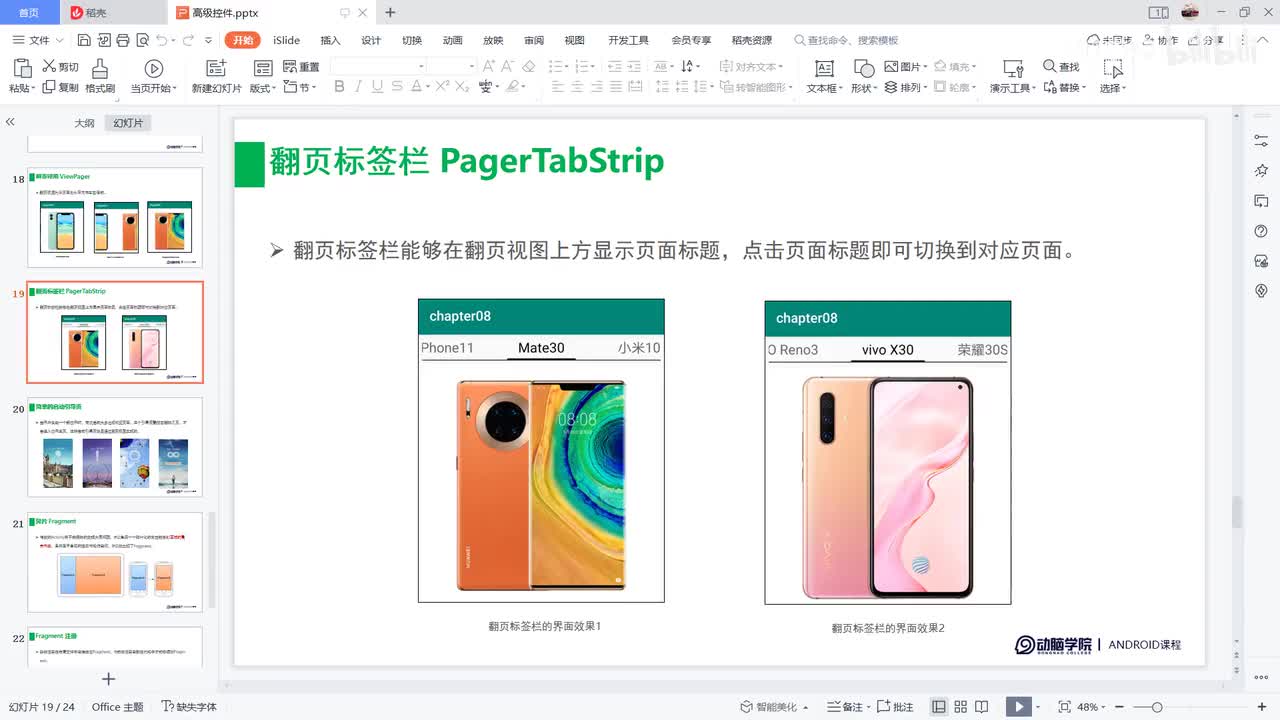Switch to Reading view book icon
The height and width of the screenshot is (720, 1280).
[x=982, y=707]
